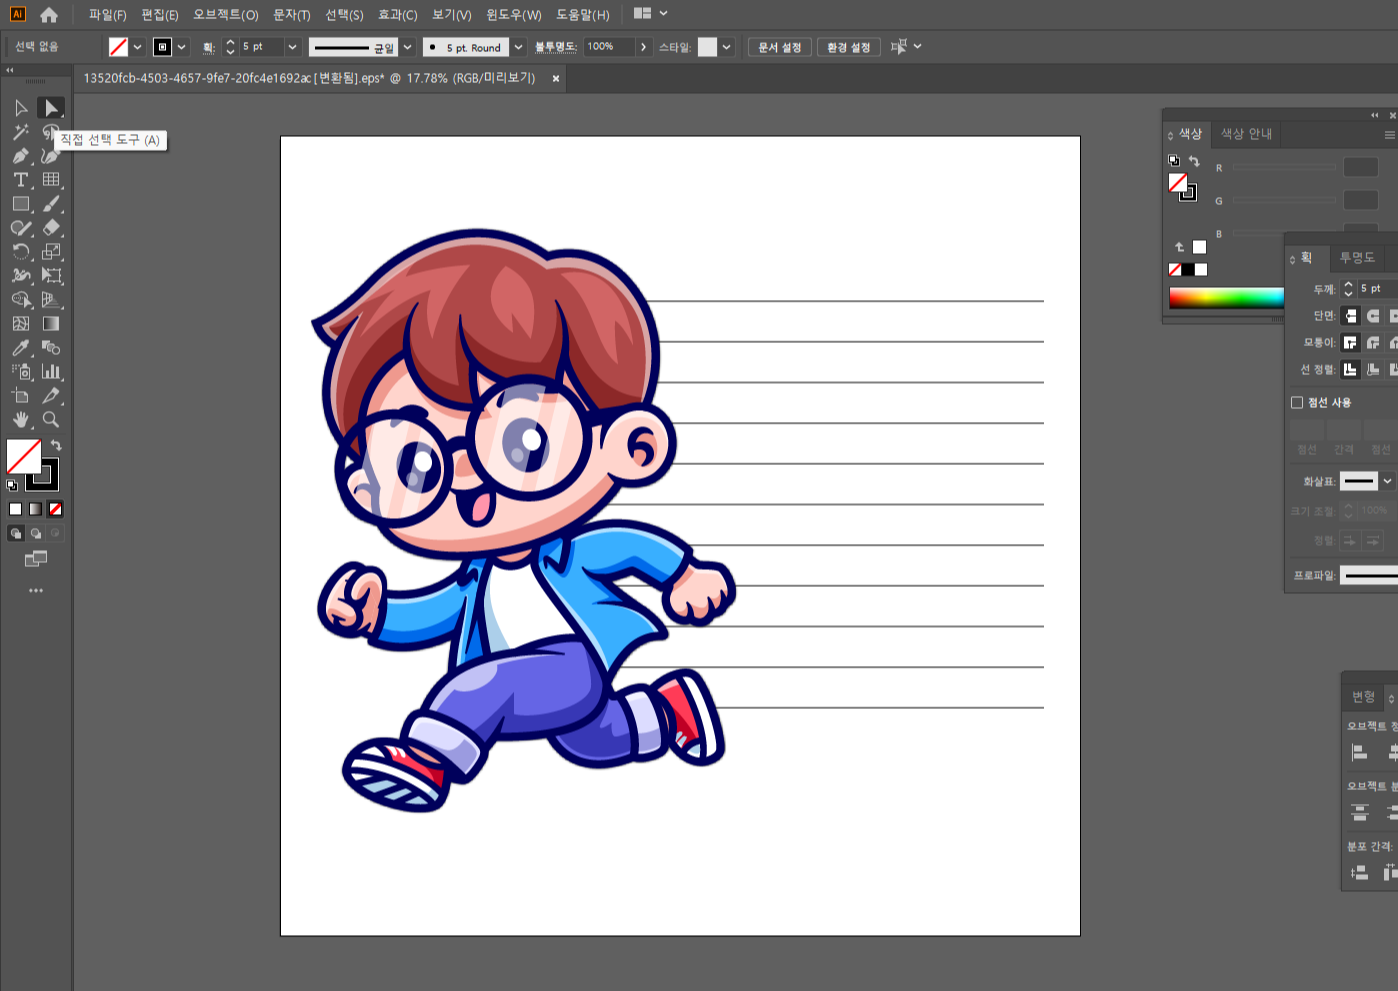Select the Type tool

[21, 180]
